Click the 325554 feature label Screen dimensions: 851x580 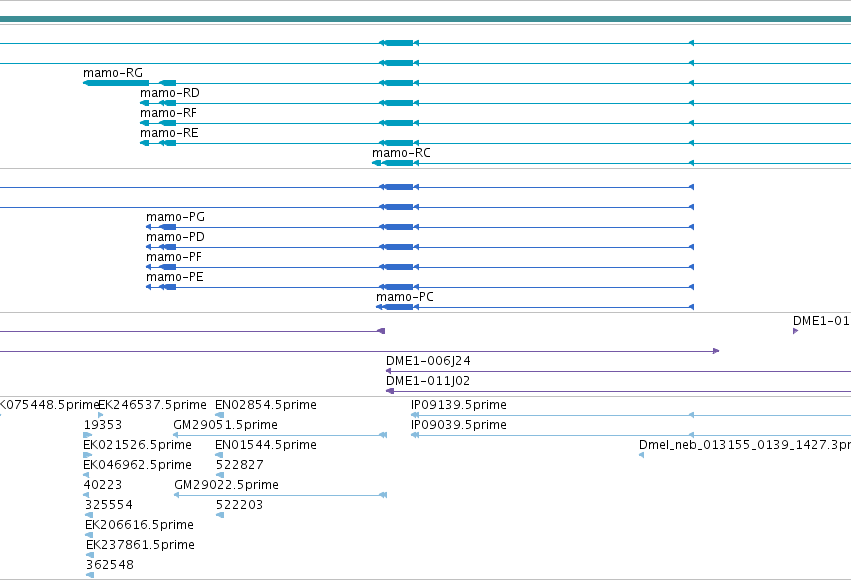(109, 505)
